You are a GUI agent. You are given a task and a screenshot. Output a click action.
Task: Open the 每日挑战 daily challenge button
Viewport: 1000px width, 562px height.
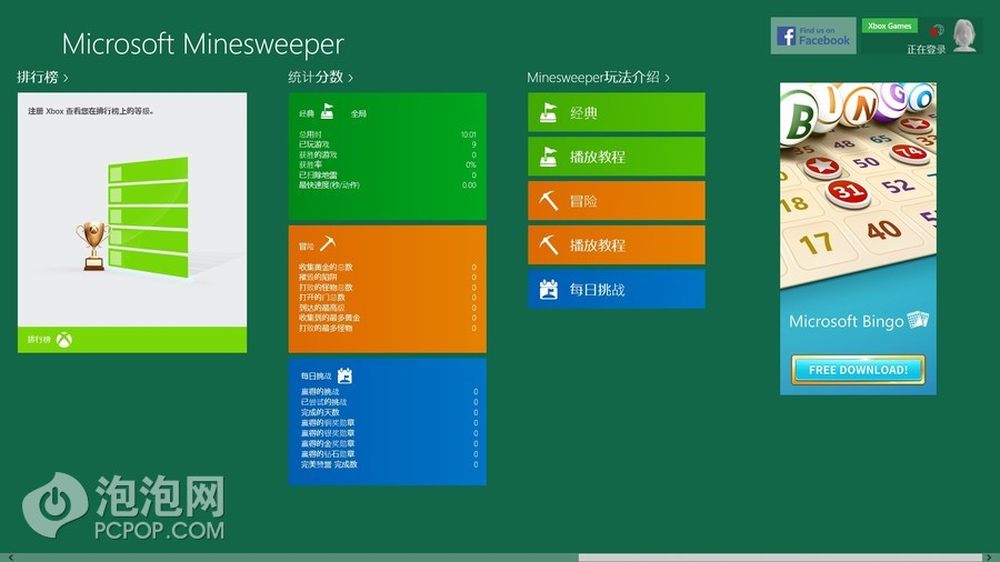point(616,289)
